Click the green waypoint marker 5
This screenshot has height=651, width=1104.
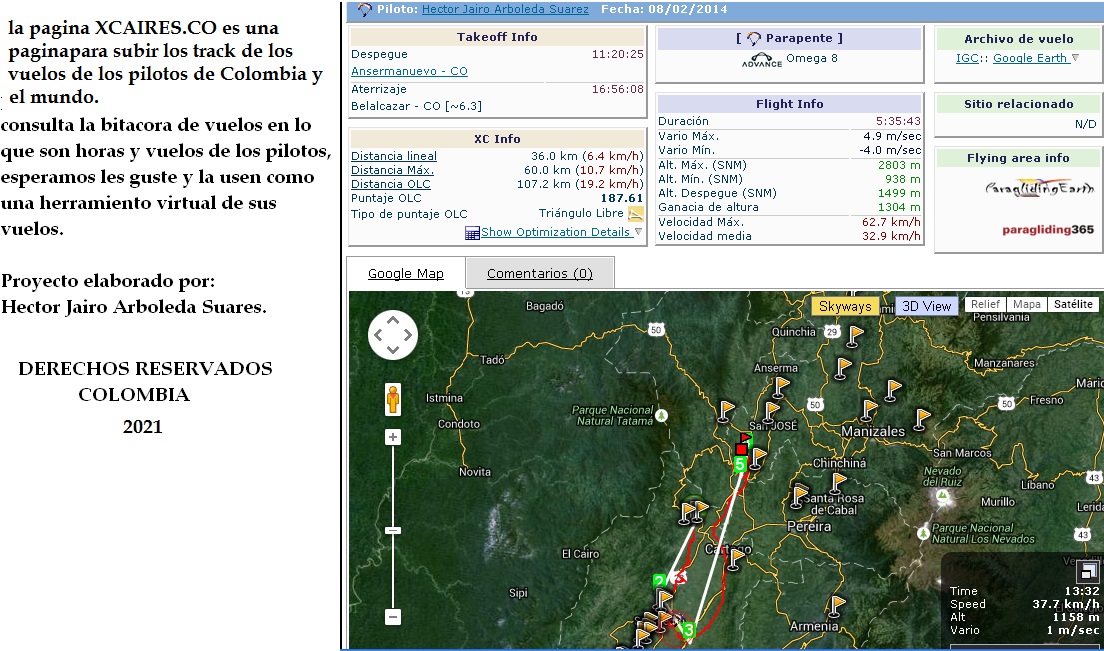(x=739, y=464)
